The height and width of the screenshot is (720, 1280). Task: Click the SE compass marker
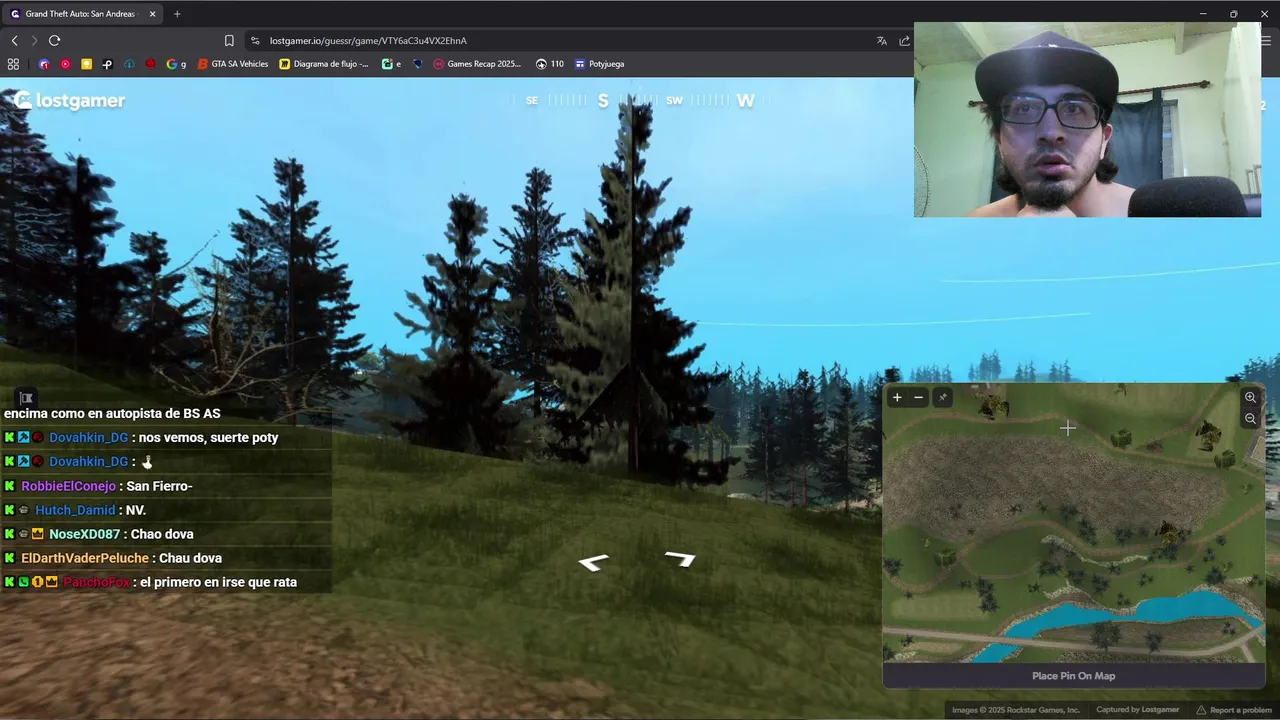pos(532,100)
